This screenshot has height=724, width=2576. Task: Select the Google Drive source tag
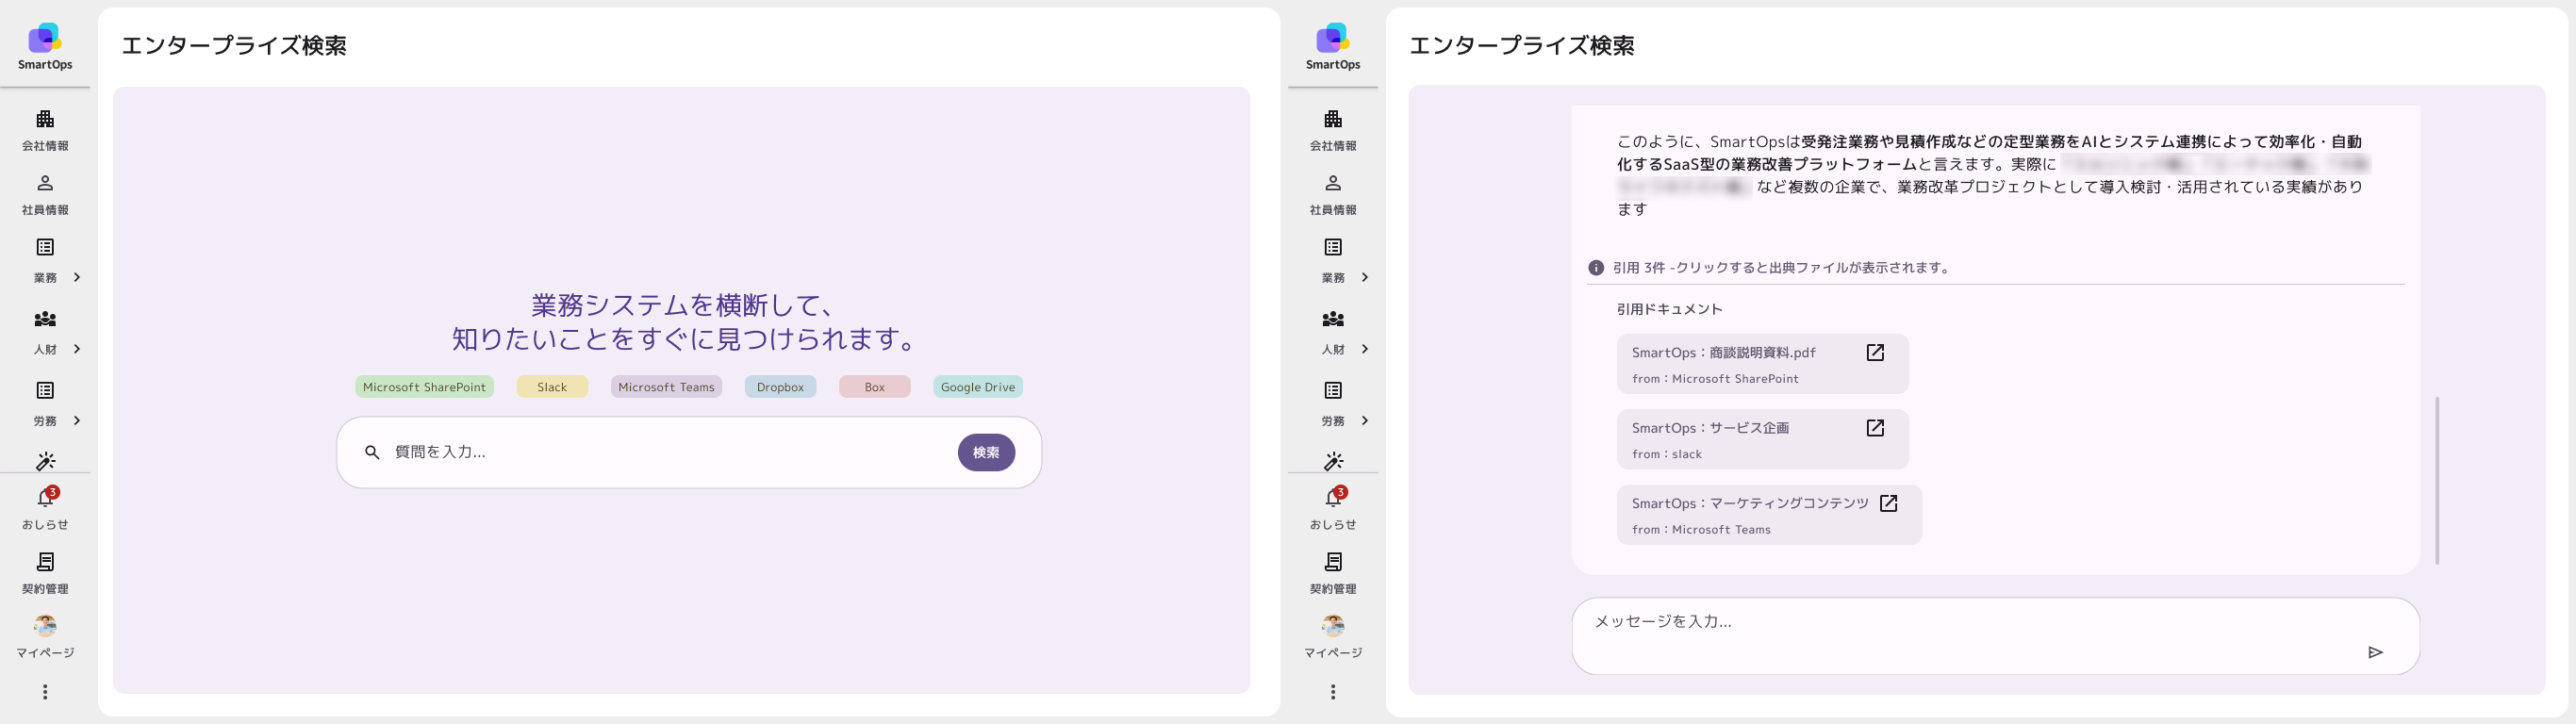977,387
